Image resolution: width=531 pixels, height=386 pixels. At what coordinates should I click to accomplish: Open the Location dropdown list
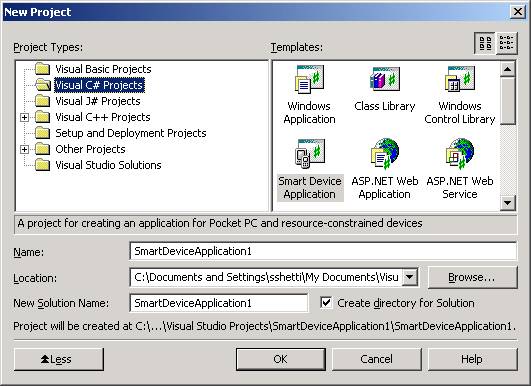[410, 277]
